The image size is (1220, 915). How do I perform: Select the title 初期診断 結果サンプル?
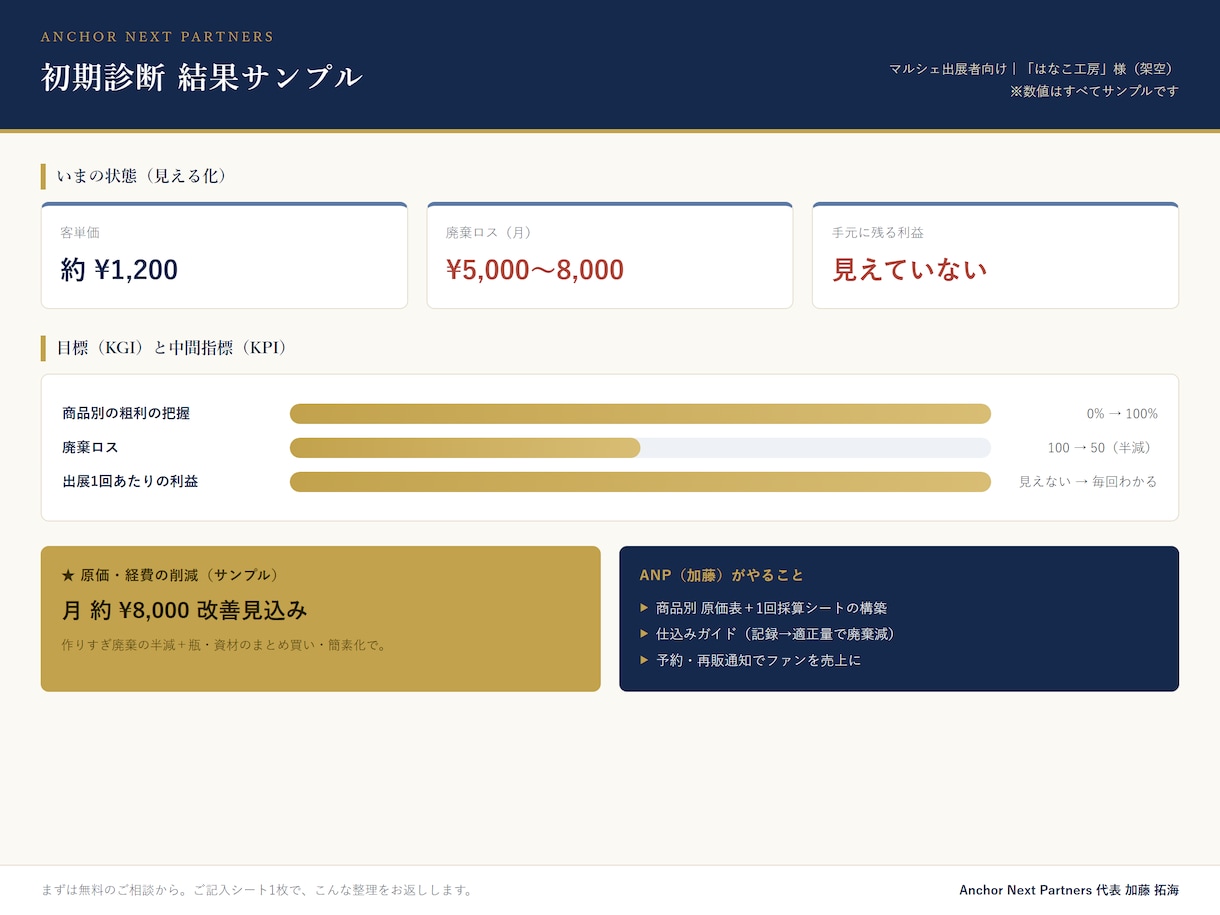tap(202, 77)
